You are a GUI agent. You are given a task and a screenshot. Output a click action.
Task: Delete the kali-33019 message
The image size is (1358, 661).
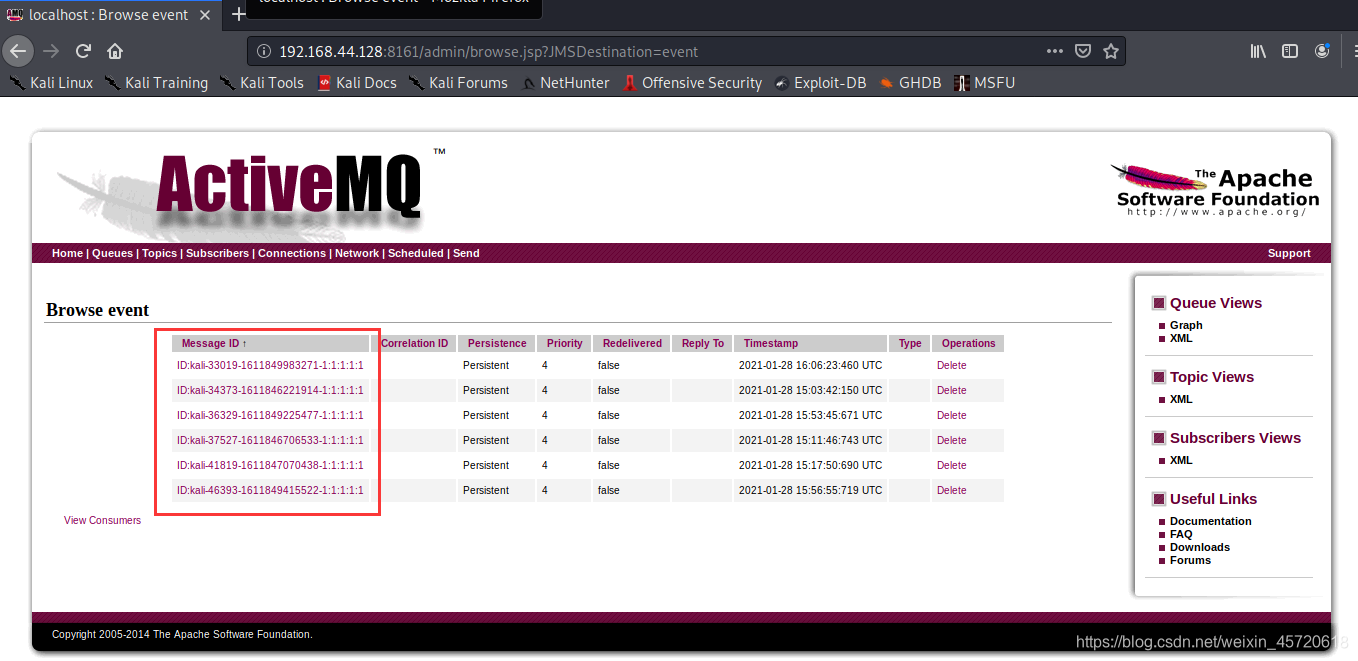tap(951, 365)
